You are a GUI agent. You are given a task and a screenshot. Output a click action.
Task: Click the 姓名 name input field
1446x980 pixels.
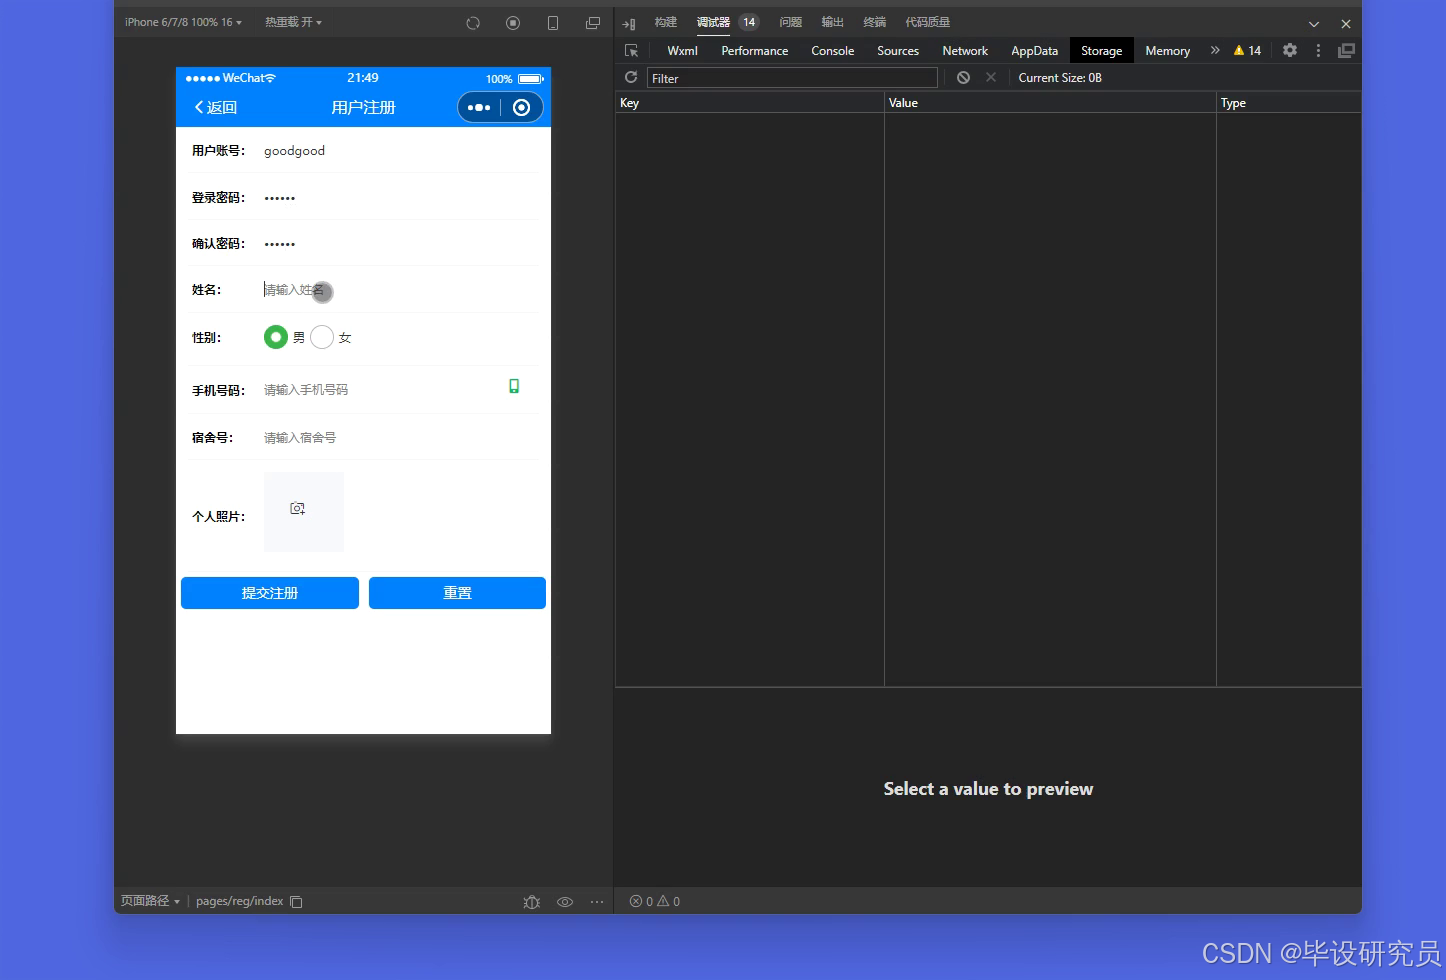[400, 290]
